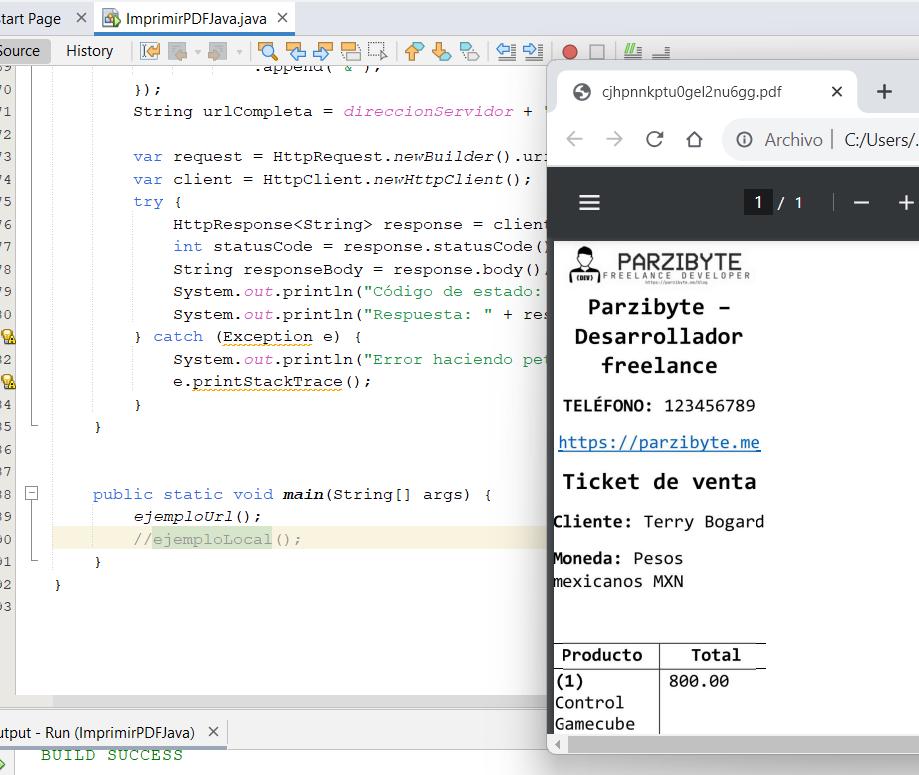Uncomment selected lines icon
Screen dimensions: 919x775
pyautogui.click(x=661, y=53)
